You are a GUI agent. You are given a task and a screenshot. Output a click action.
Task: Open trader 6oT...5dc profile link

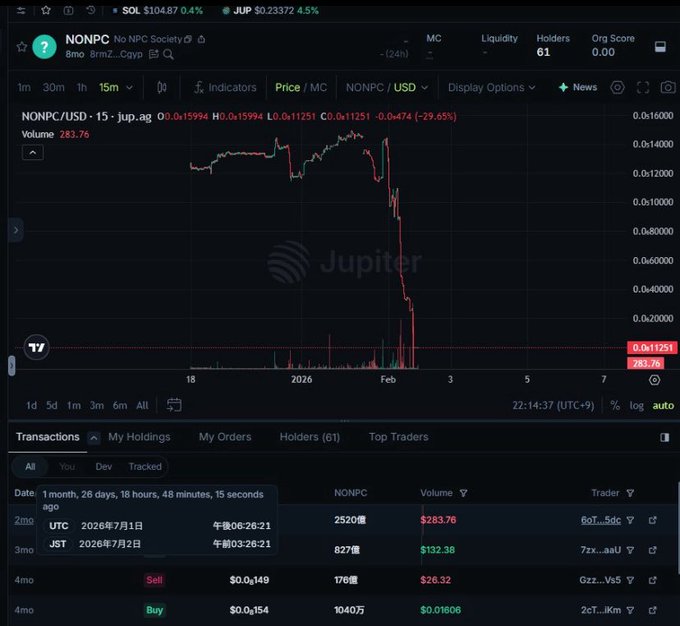coord(601,520)
